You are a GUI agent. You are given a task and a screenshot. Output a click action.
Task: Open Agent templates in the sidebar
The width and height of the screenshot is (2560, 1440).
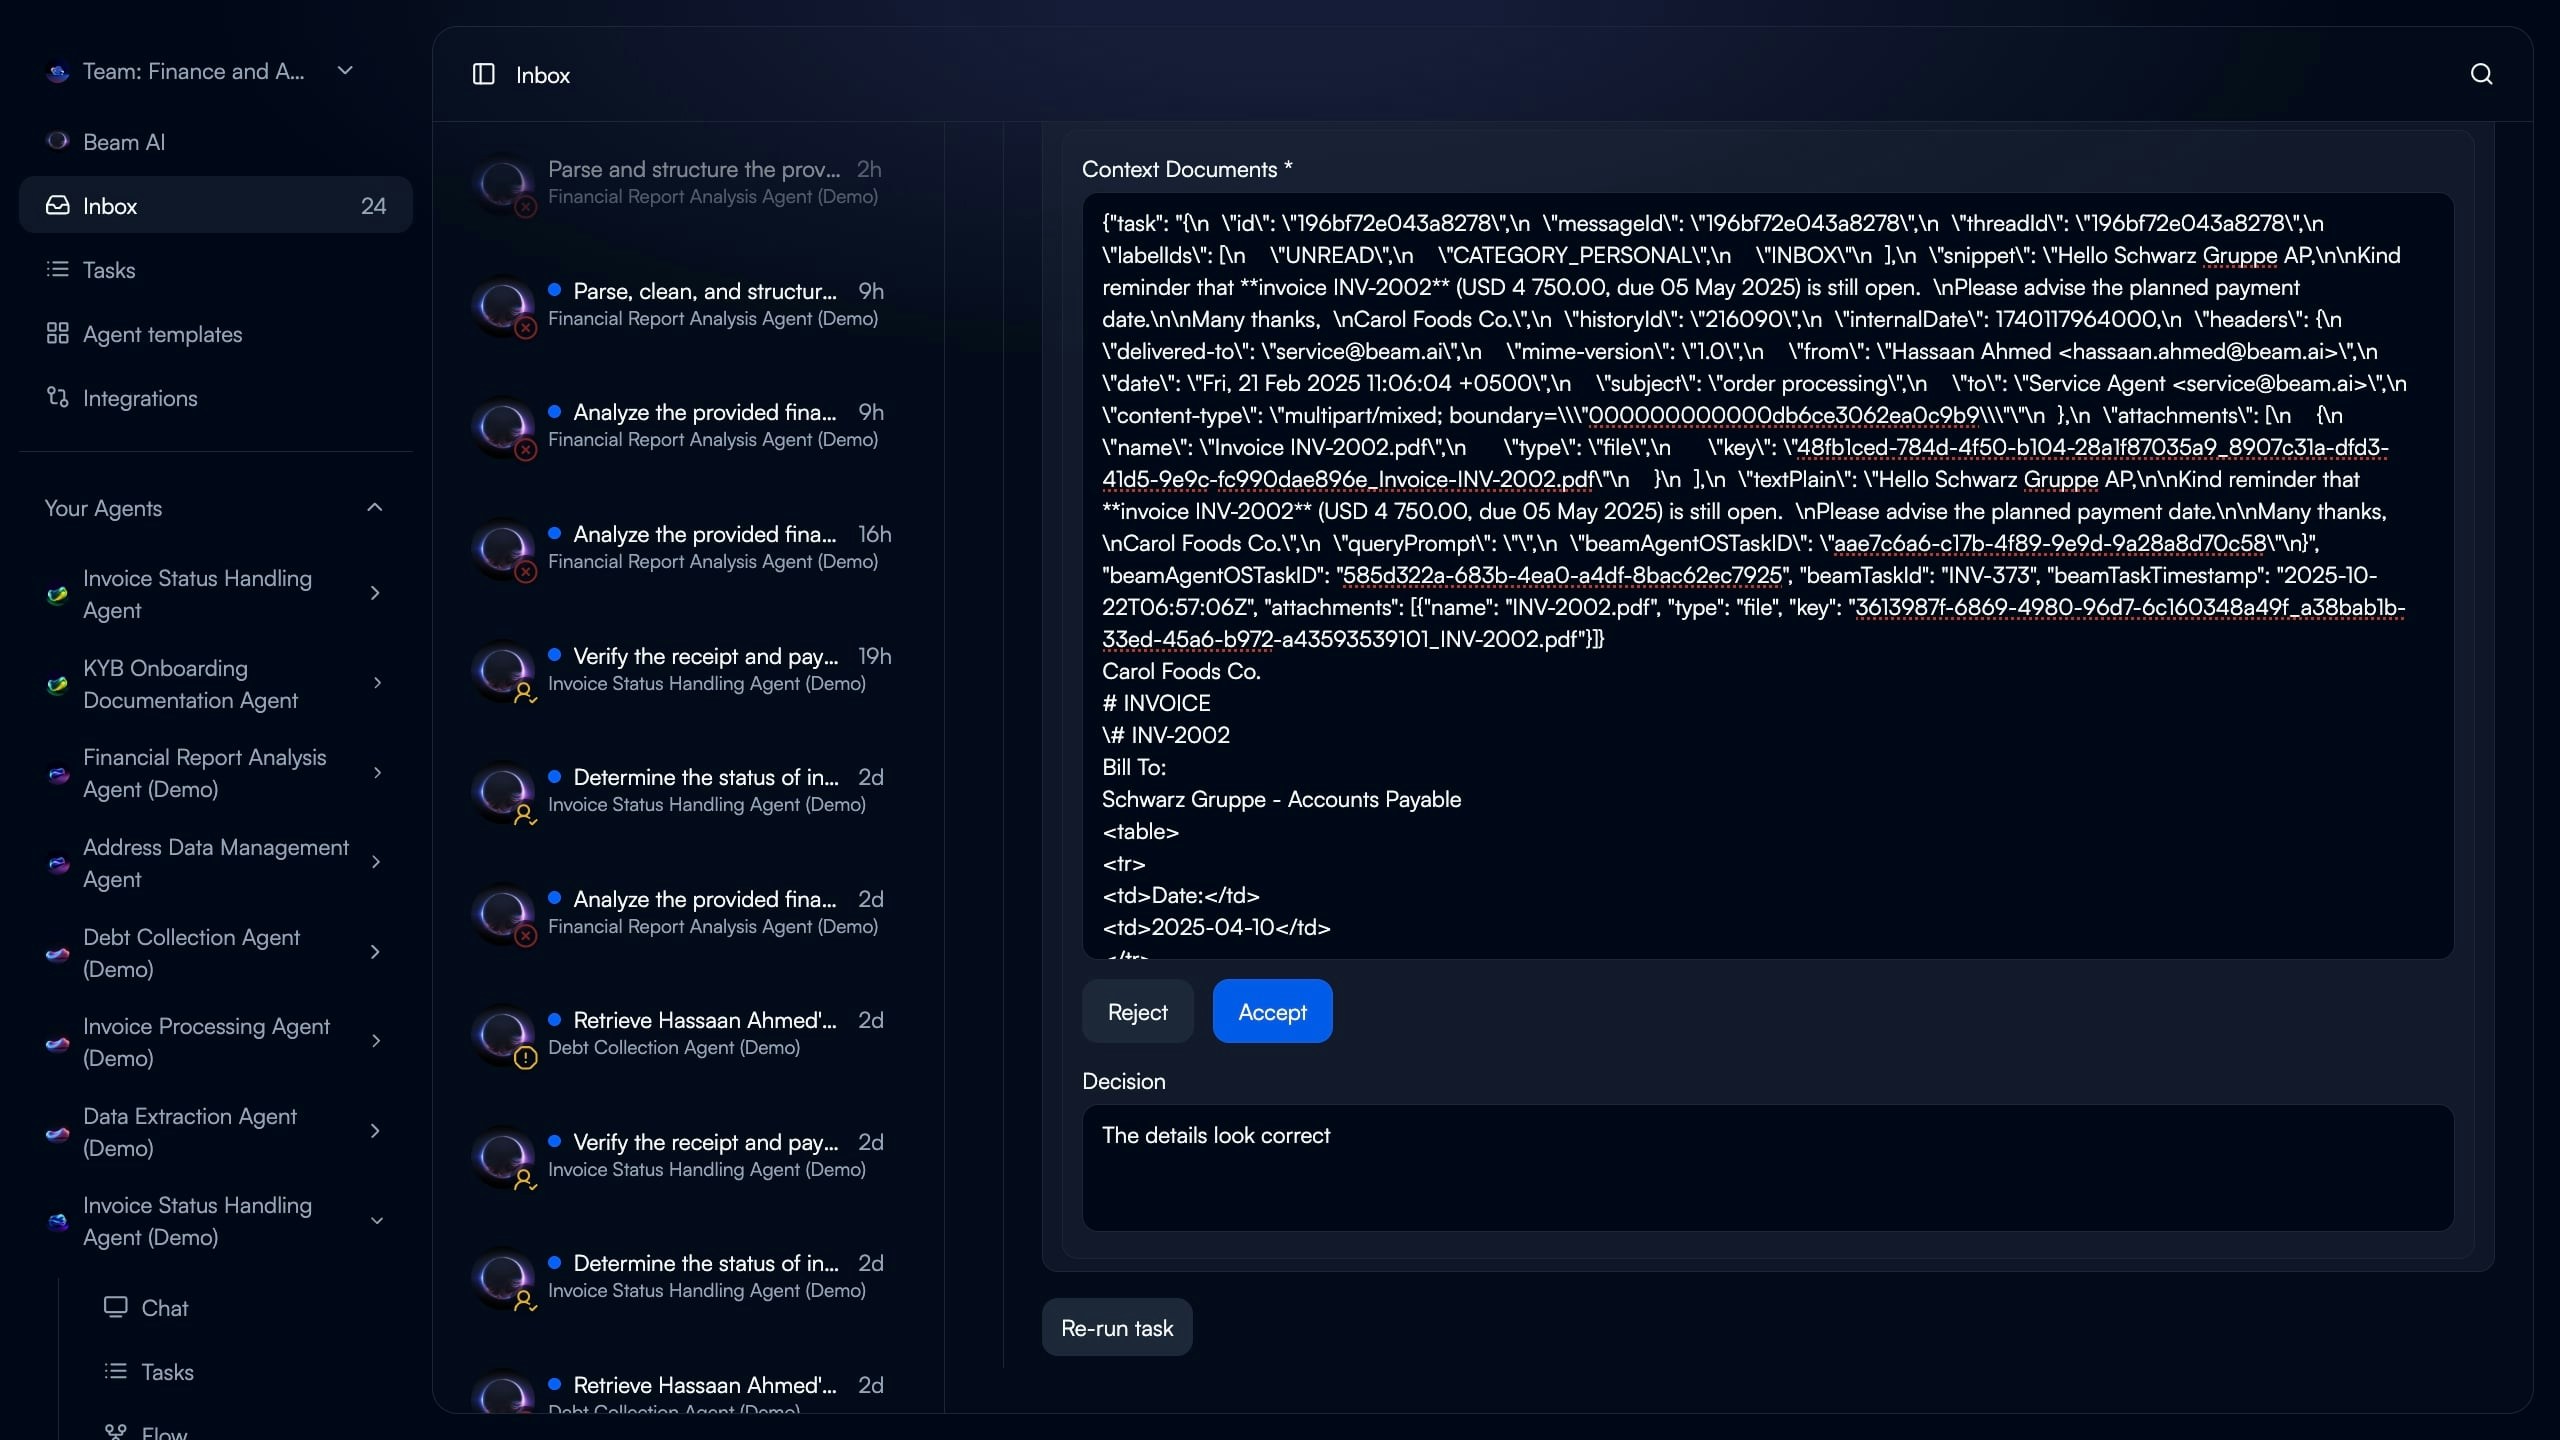162,334
